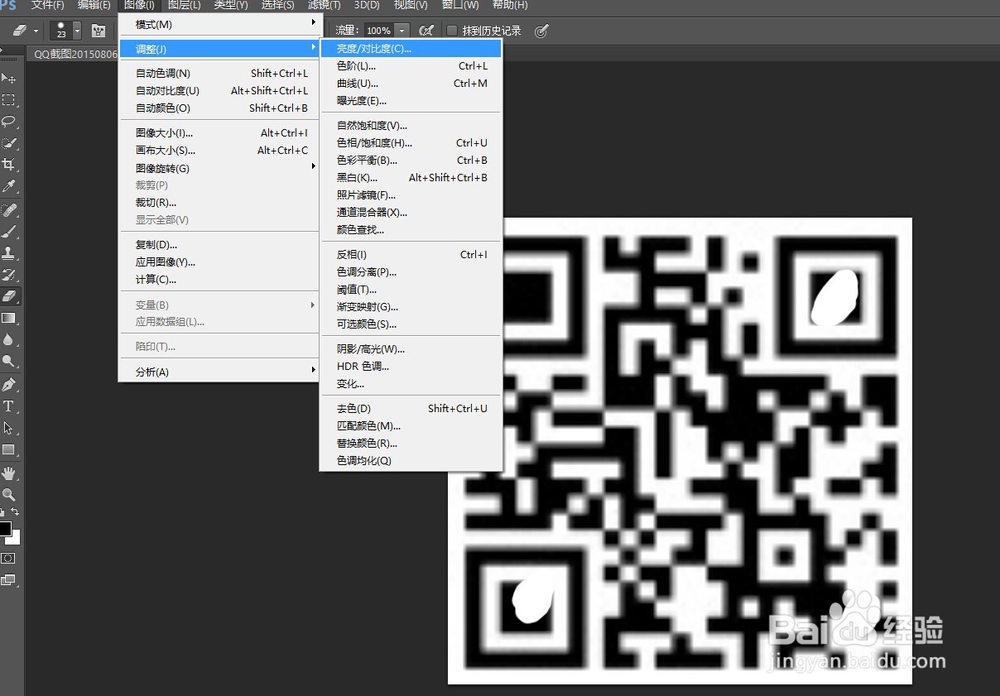1000x696 pixels.
Task: Open the 滤镜(T) menu
Action: [324, 5]
